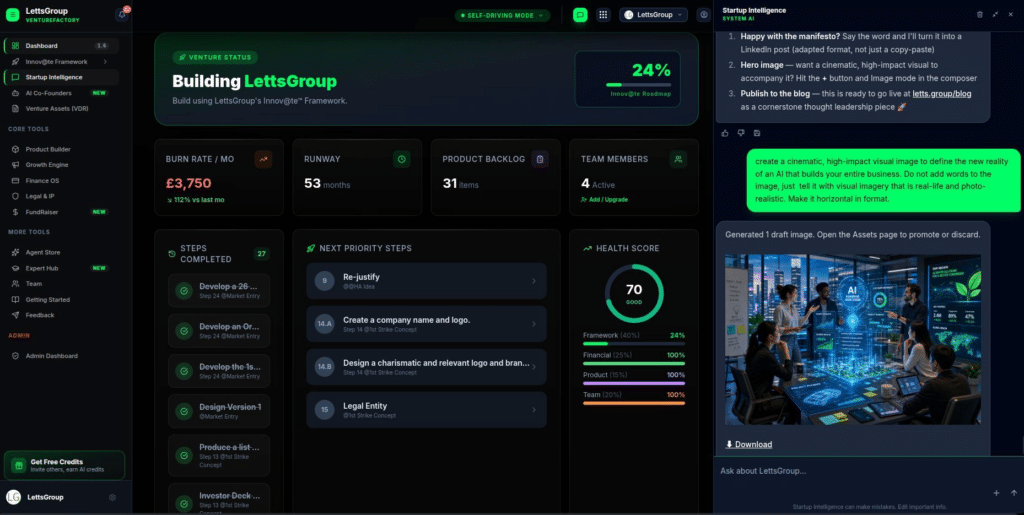Click the Framework health progress bar
Image resolution: width=1024 pixels, height=515 pixels.
pos(633,343)
